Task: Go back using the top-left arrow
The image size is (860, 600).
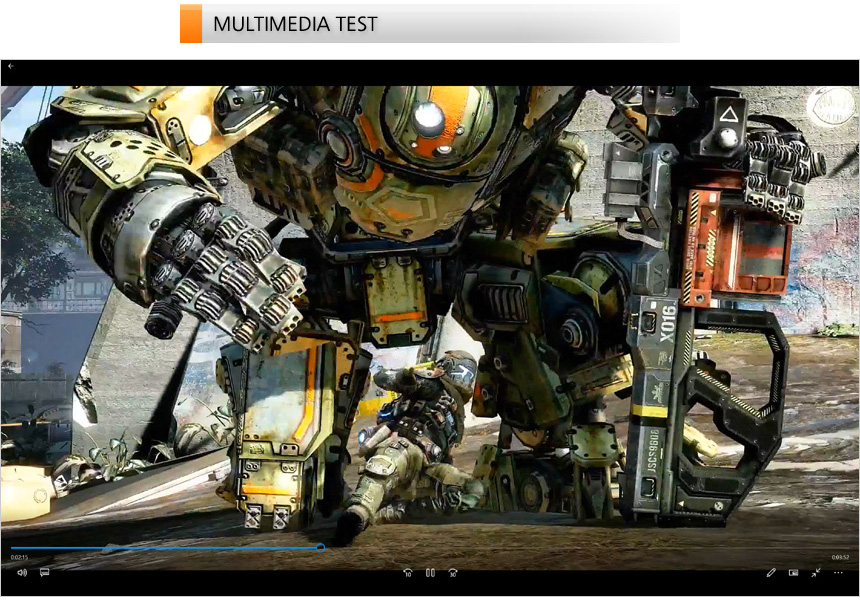Action: pos(11,66)
